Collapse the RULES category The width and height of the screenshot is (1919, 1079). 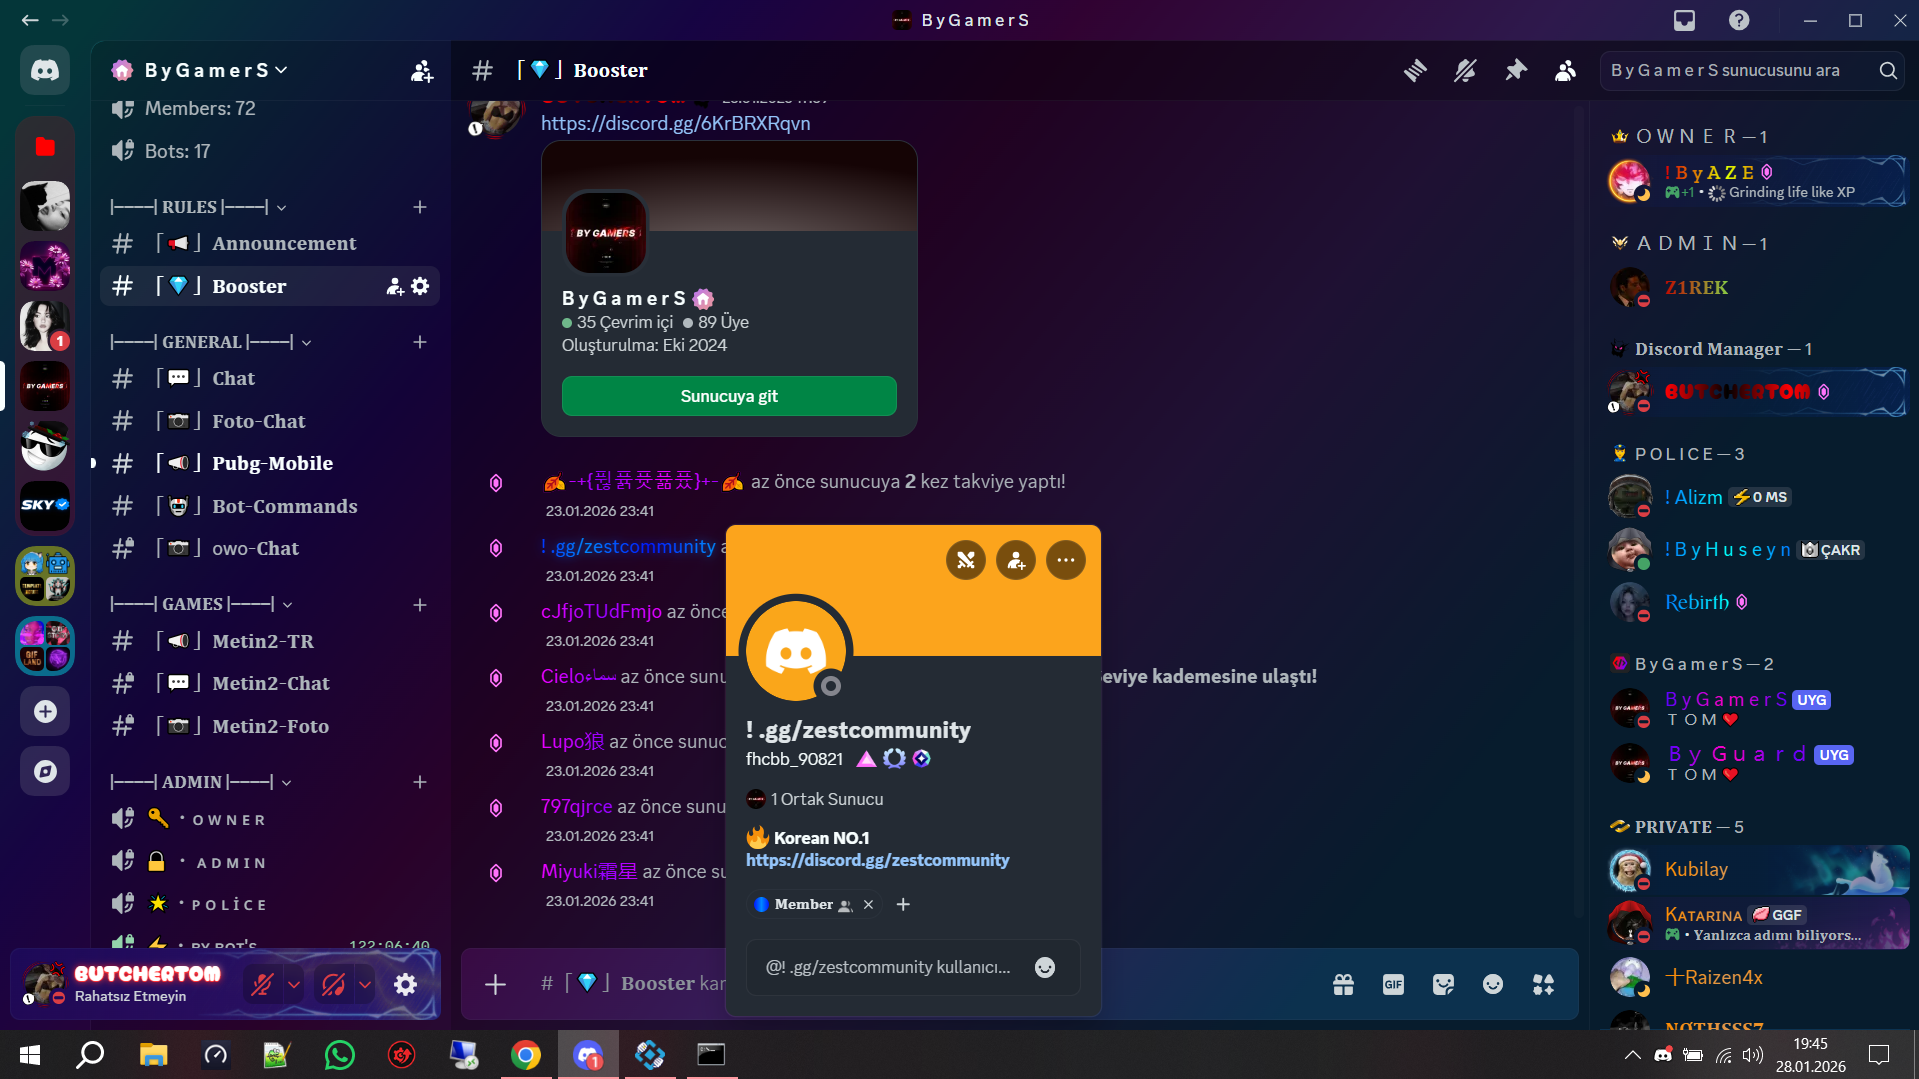pyautogui.click(x=198, y=207)
